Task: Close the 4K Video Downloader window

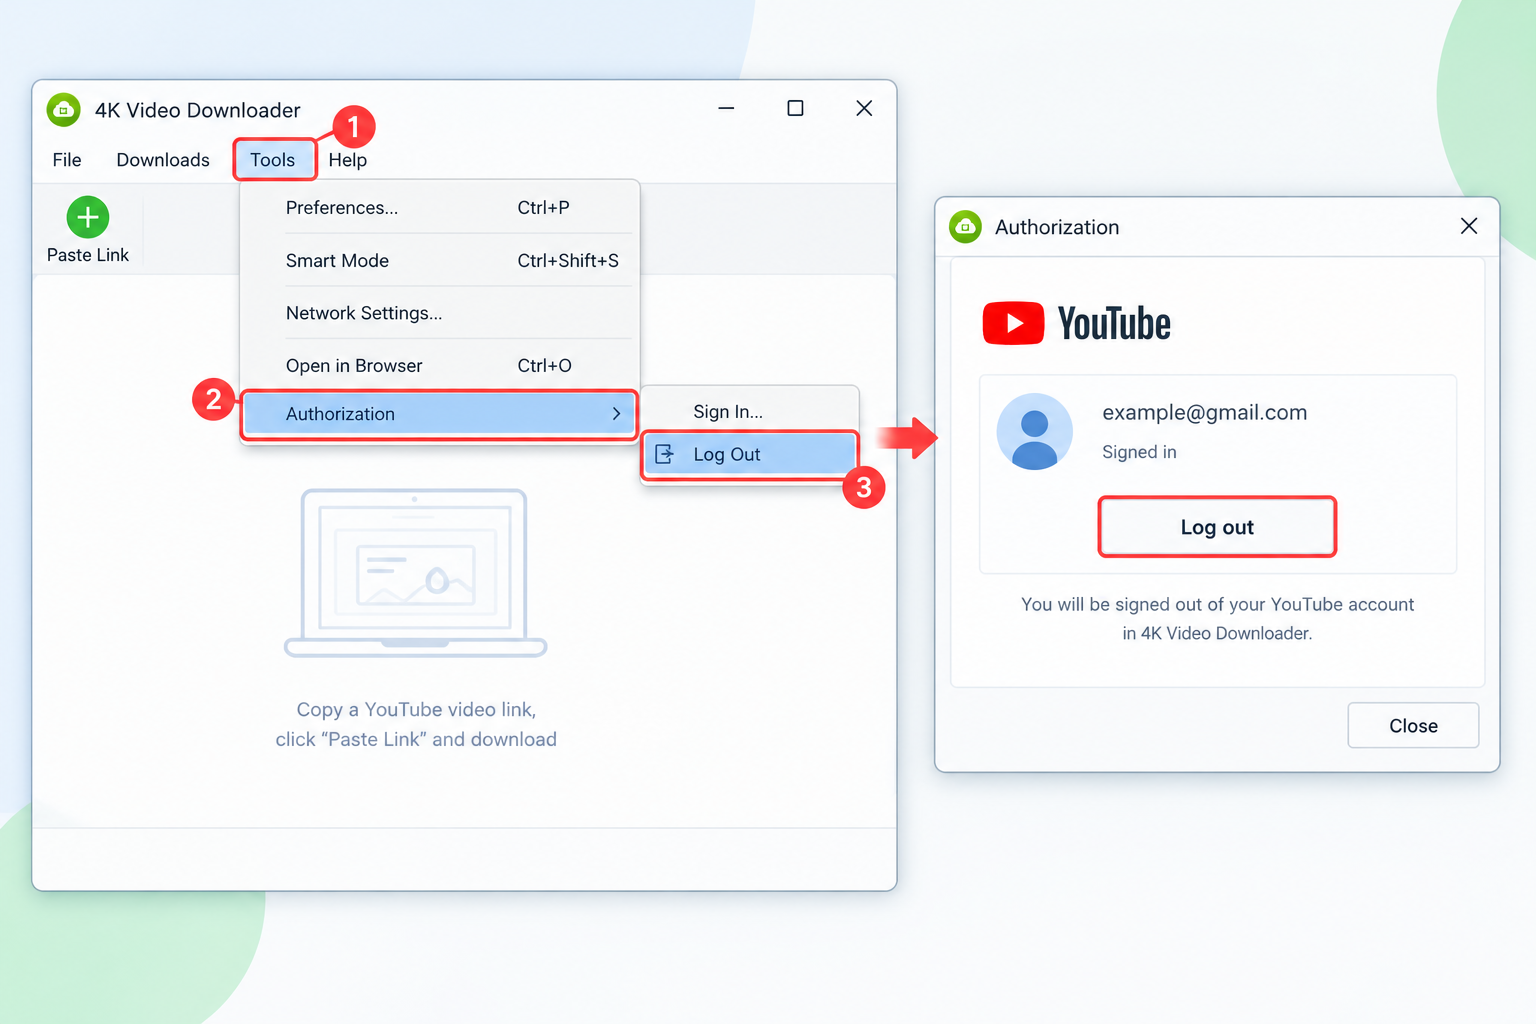Action: click(x=864, y=108)
